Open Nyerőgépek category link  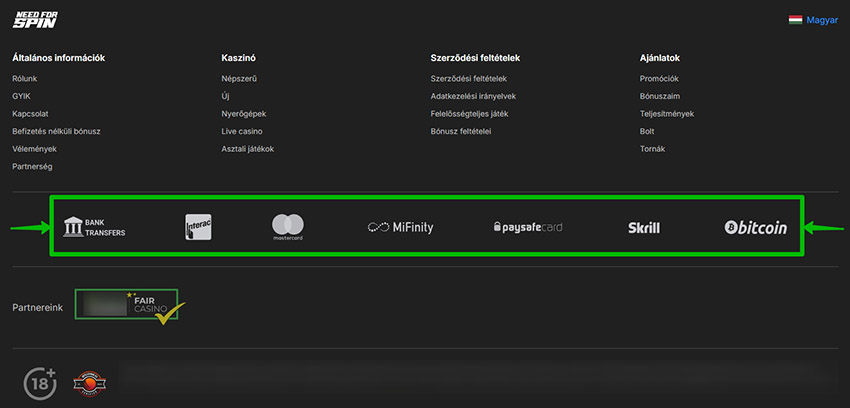243,113
